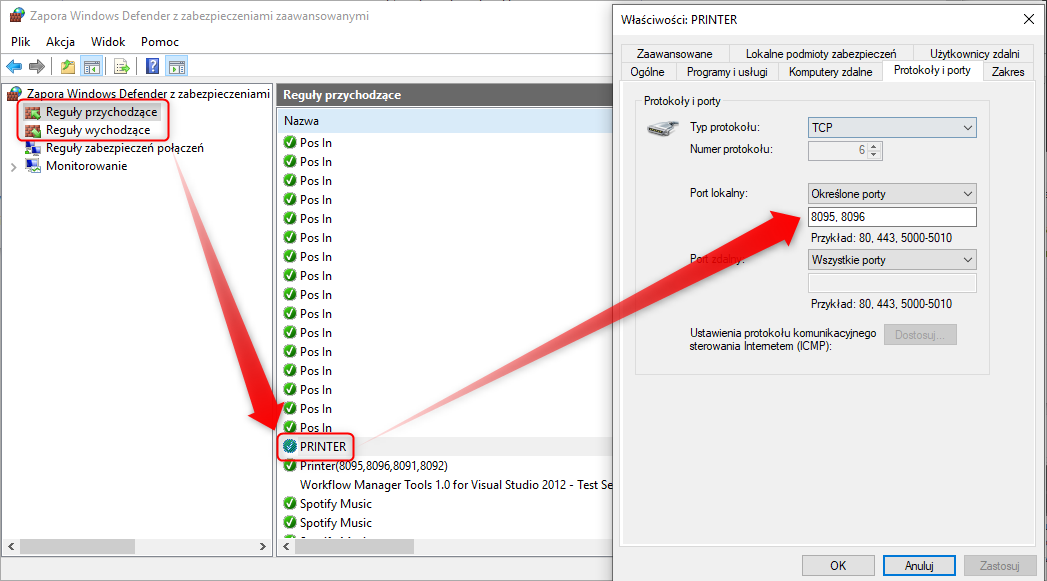This screenshot has height=581, width=1047.
Task: Select the Spotify Music rule in list
Action: (x=335, y=504)
